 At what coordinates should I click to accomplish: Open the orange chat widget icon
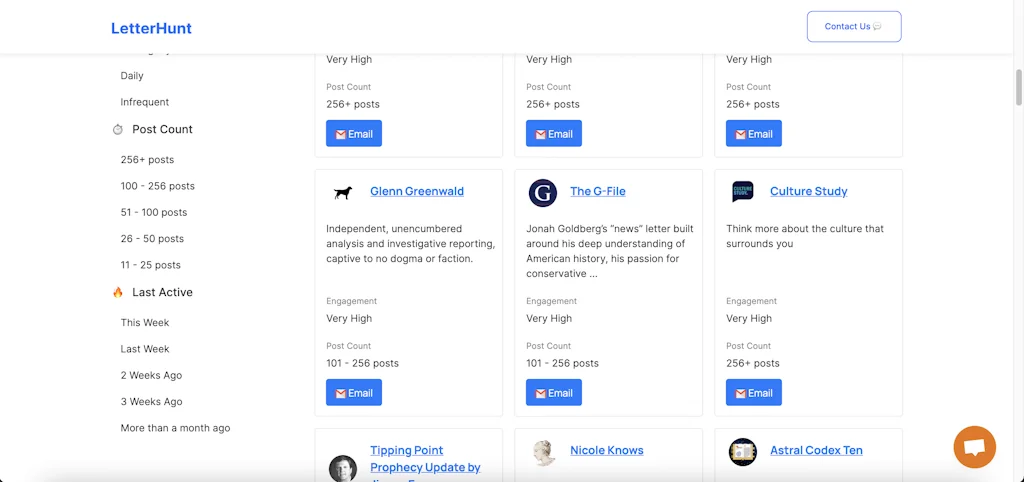(974, 447)
